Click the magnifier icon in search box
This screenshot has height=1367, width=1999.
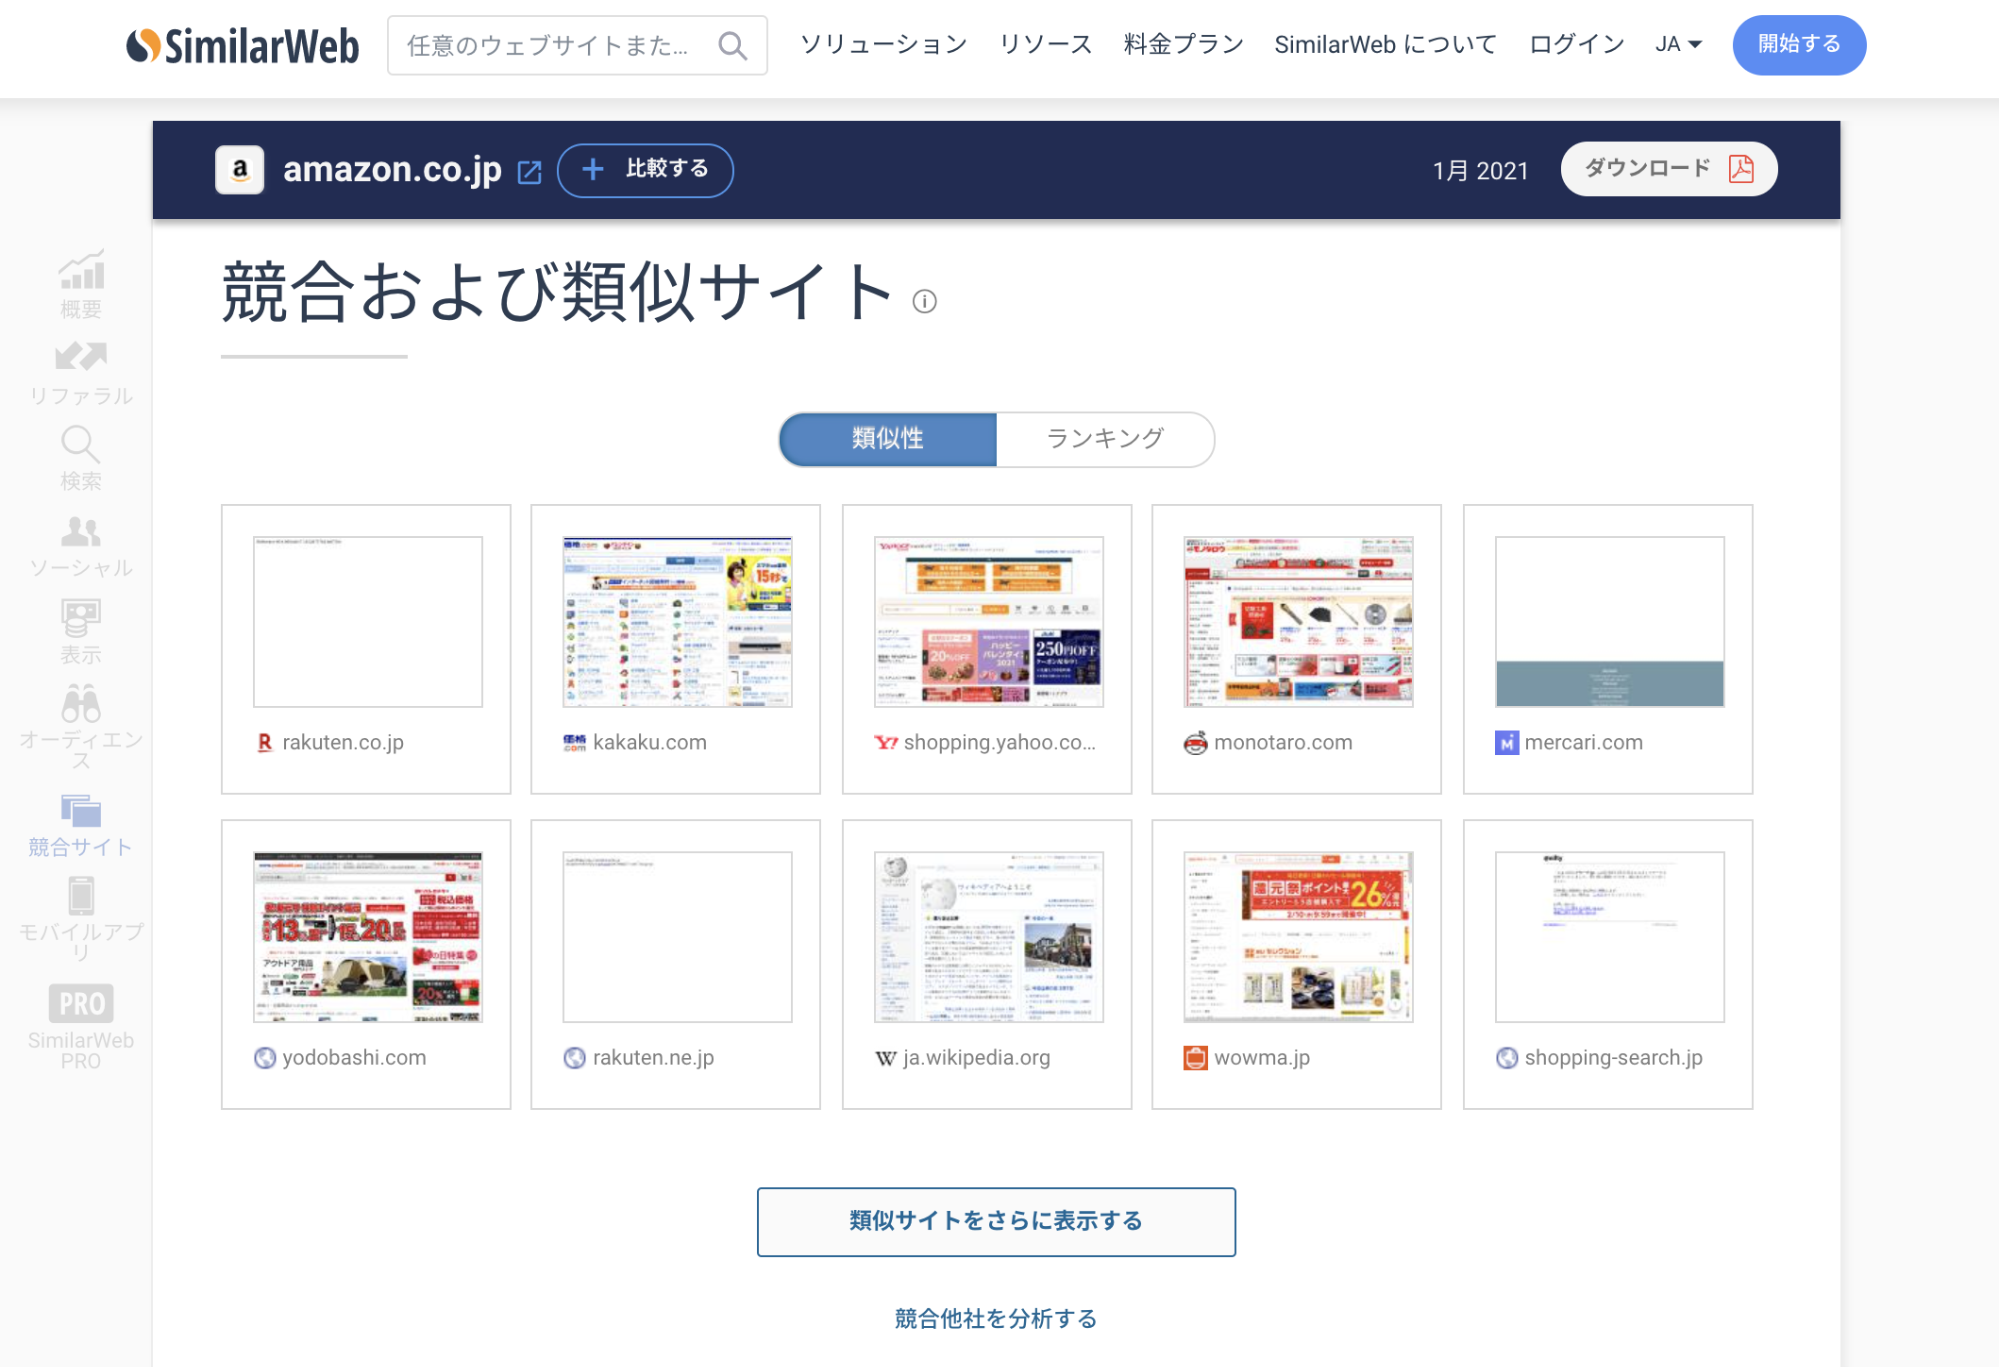[x=732, y=46]
